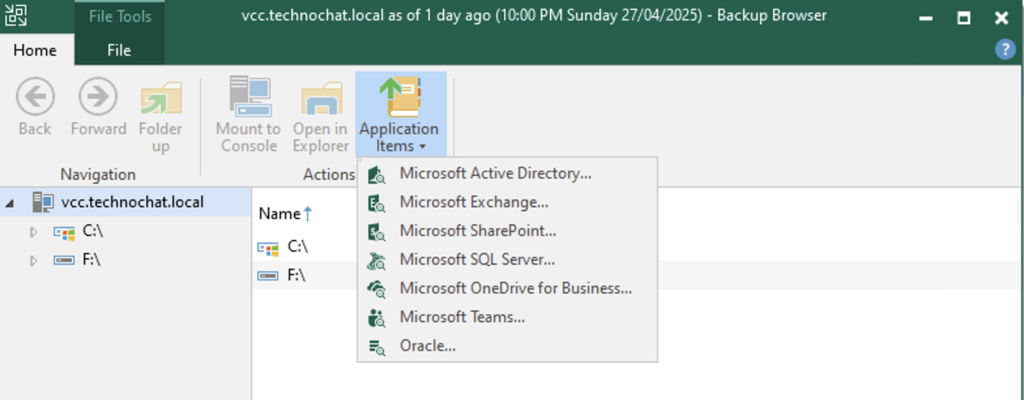This screenshot has width=1024, height=400.
Task: Choose Microsoft Exchange from the menu
Action: click(x=473, y=202)
